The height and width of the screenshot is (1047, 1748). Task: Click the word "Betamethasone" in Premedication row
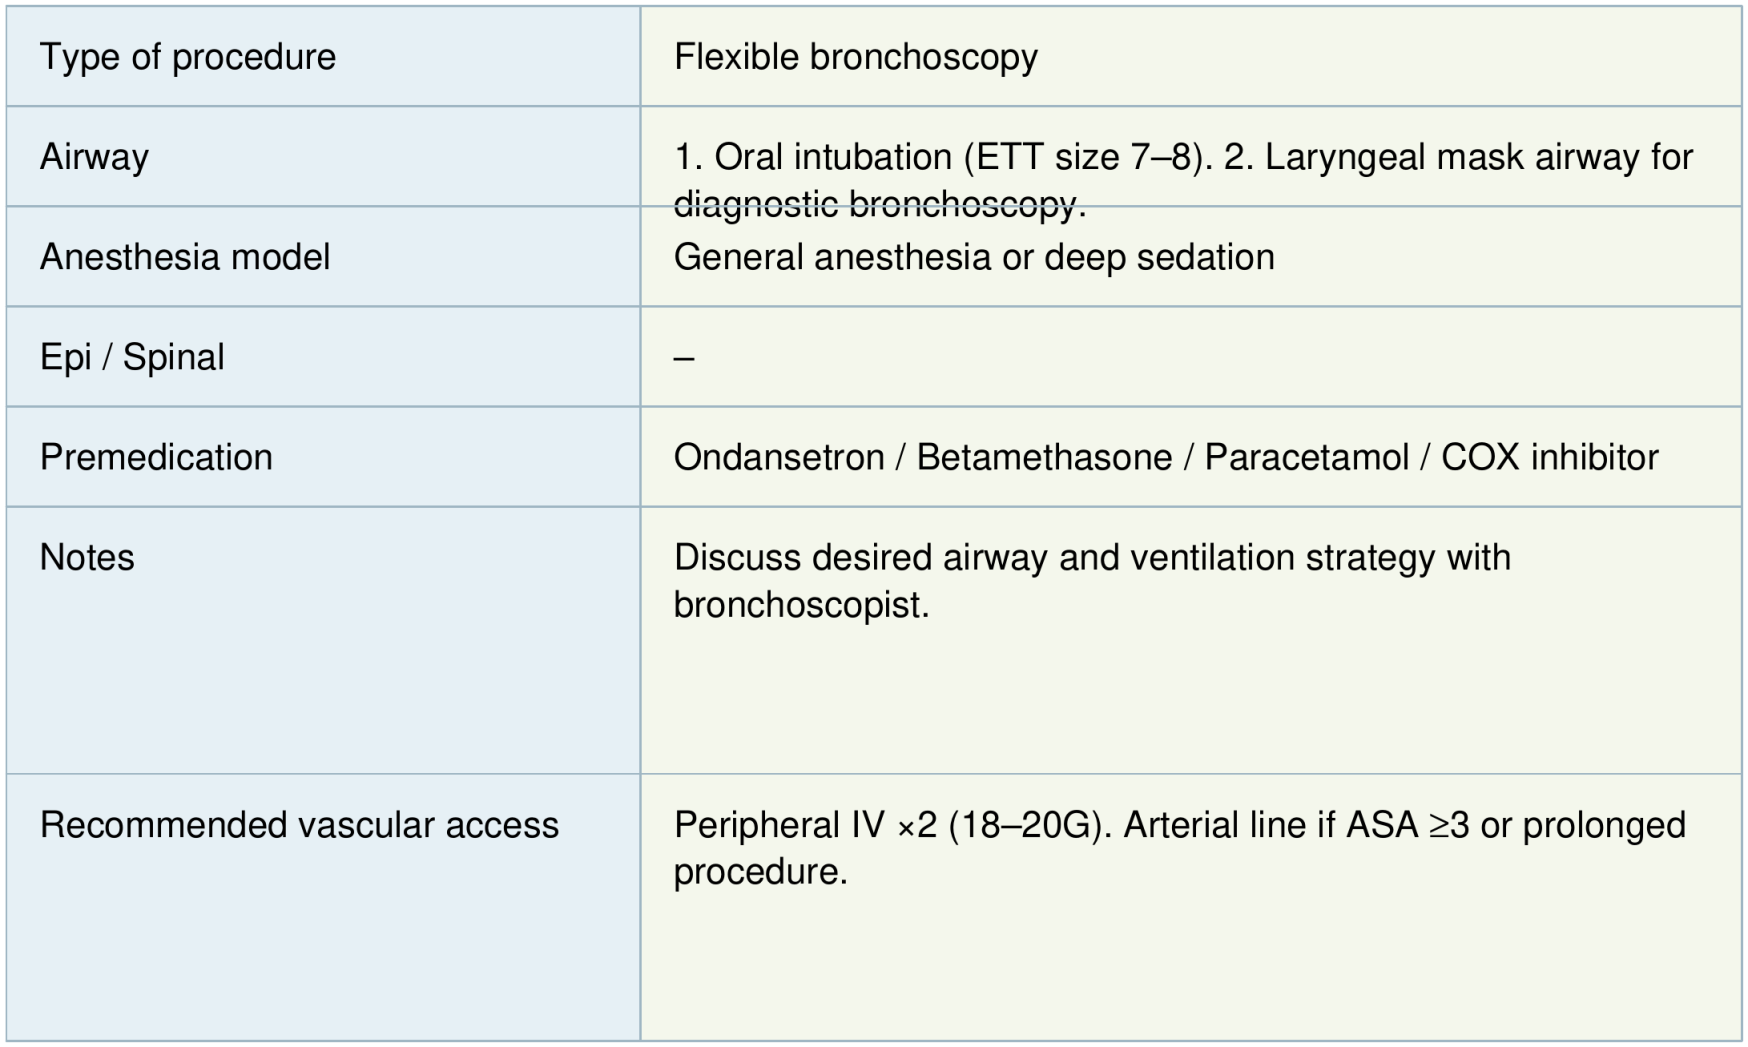(x=1043, y=457)
